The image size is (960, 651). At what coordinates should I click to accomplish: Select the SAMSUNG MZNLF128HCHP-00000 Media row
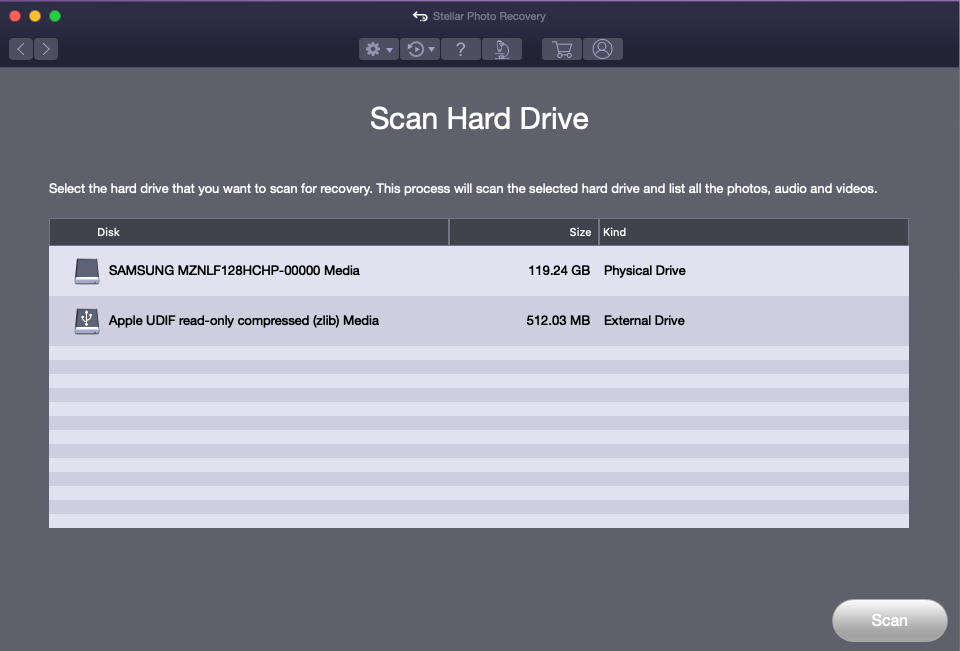(479, 271)
